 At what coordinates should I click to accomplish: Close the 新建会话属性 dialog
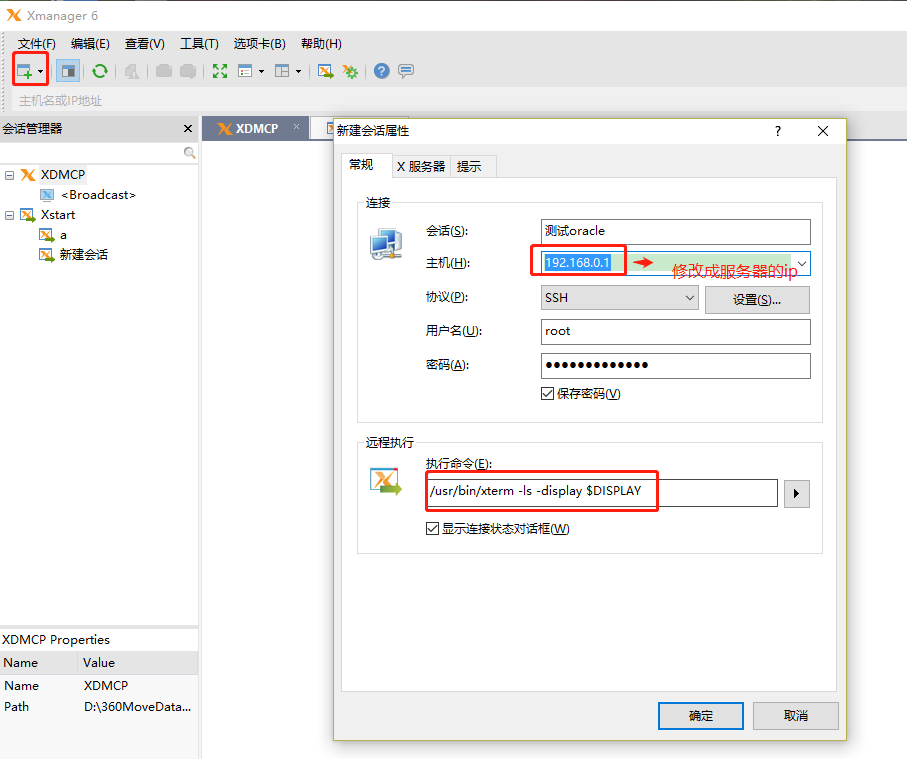[823, 131]
